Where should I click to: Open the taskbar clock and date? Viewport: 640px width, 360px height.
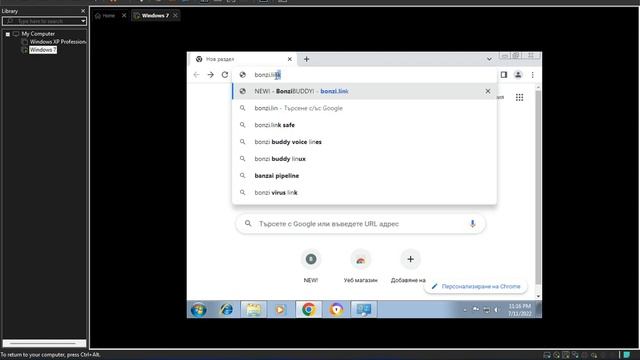pyautogui.click(x=520, y=310)
